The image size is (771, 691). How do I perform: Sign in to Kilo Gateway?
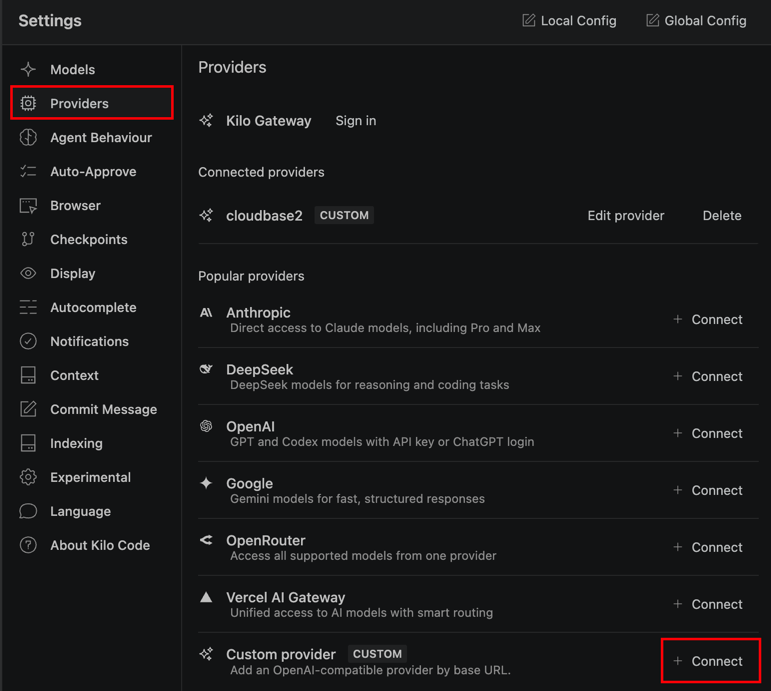tap(356, 120)
